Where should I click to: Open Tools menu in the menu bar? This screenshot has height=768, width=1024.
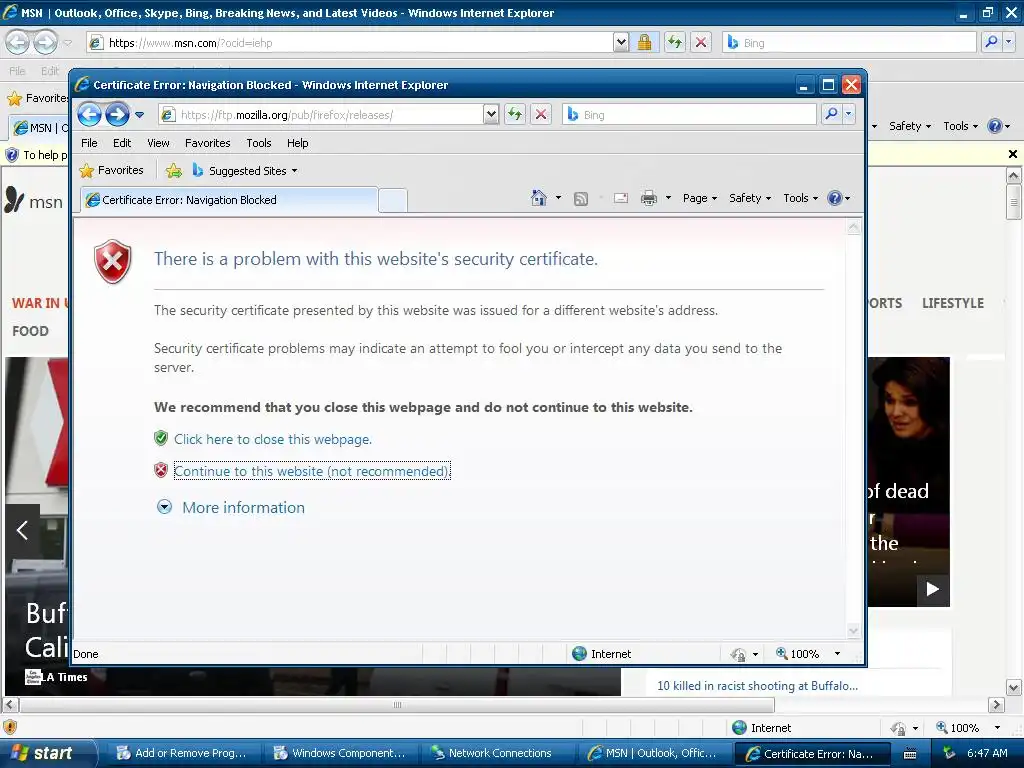tap(259, 143)
